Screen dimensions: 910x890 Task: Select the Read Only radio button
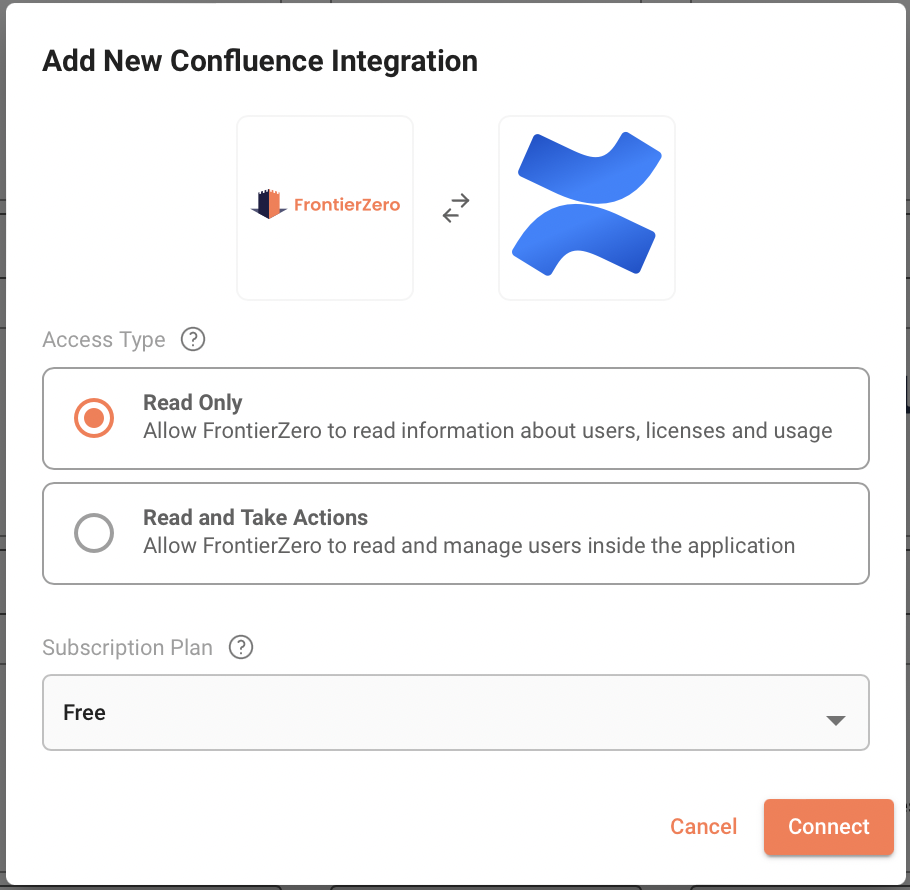(94, 418)
